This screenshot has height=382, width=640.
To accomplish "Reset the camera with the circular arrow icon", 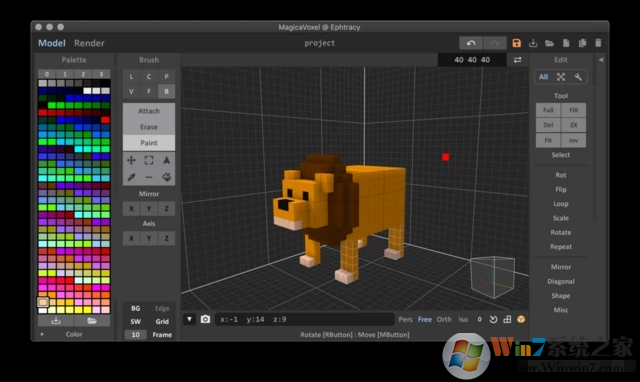I will tap(493, 320).
